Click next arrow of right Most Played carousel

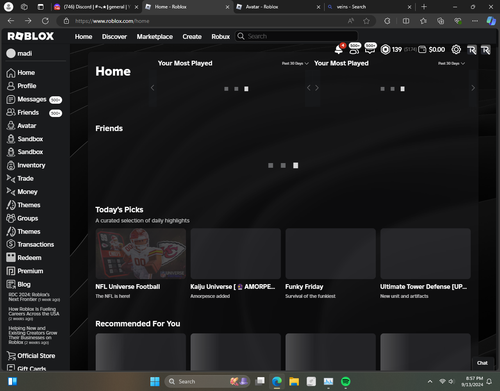click(473, 88)
